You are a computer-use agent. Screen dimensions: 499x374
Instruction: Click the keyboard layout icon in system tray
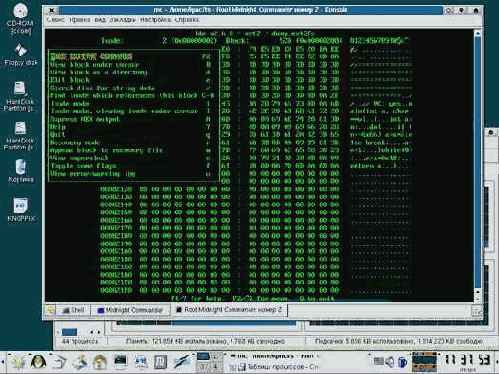coord(378,361)
